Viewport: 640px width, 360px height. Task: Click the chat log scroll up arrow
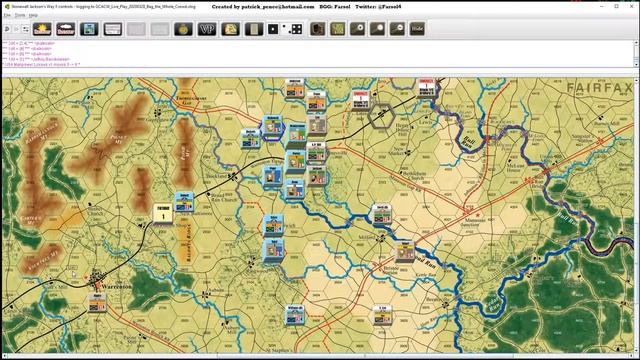[x=636, y=43]
